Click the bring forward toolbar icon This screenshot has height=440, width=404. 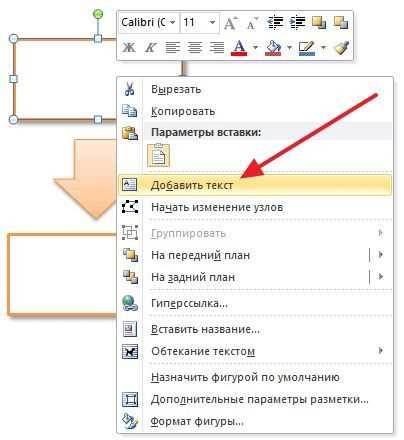tap(319, 23)
